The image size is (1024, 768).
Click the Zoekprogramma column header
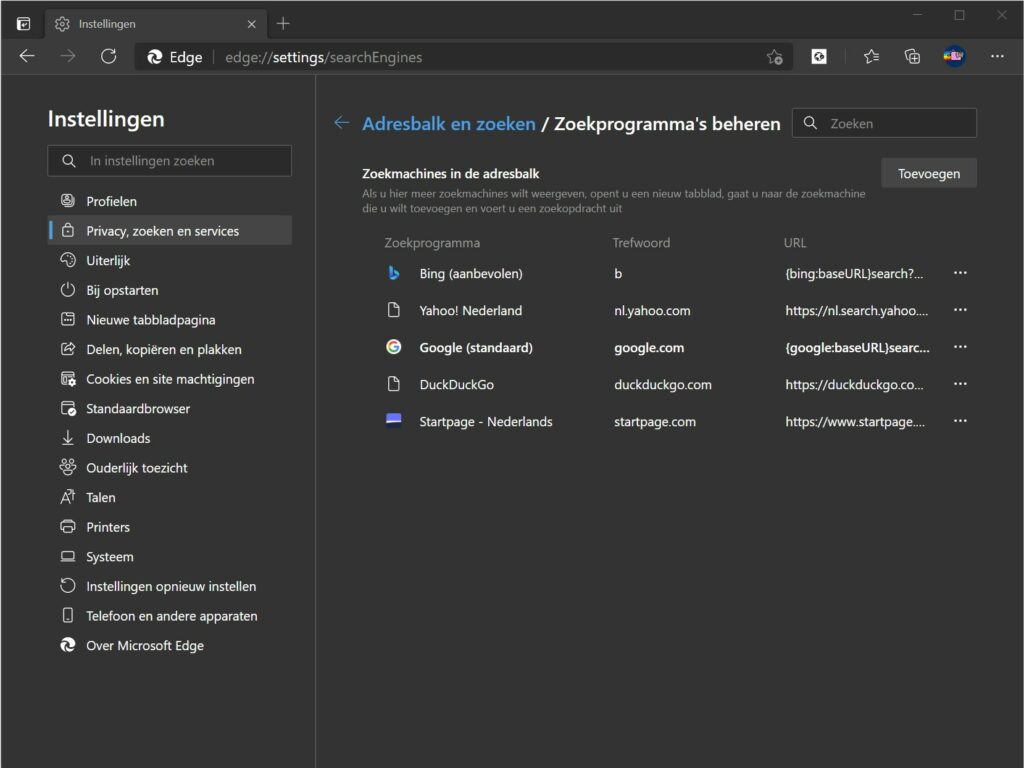pos(432,243)
